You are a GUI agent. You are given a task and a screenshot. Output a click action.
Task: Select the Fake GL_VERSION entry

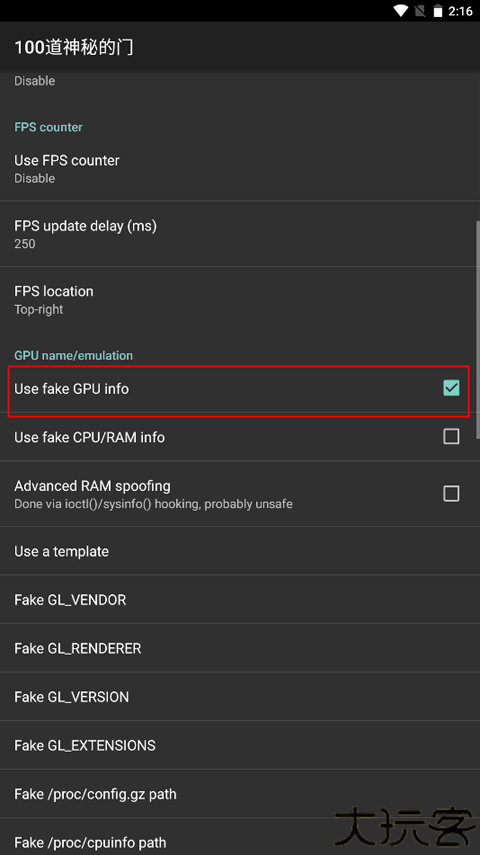tap(240, 696)
